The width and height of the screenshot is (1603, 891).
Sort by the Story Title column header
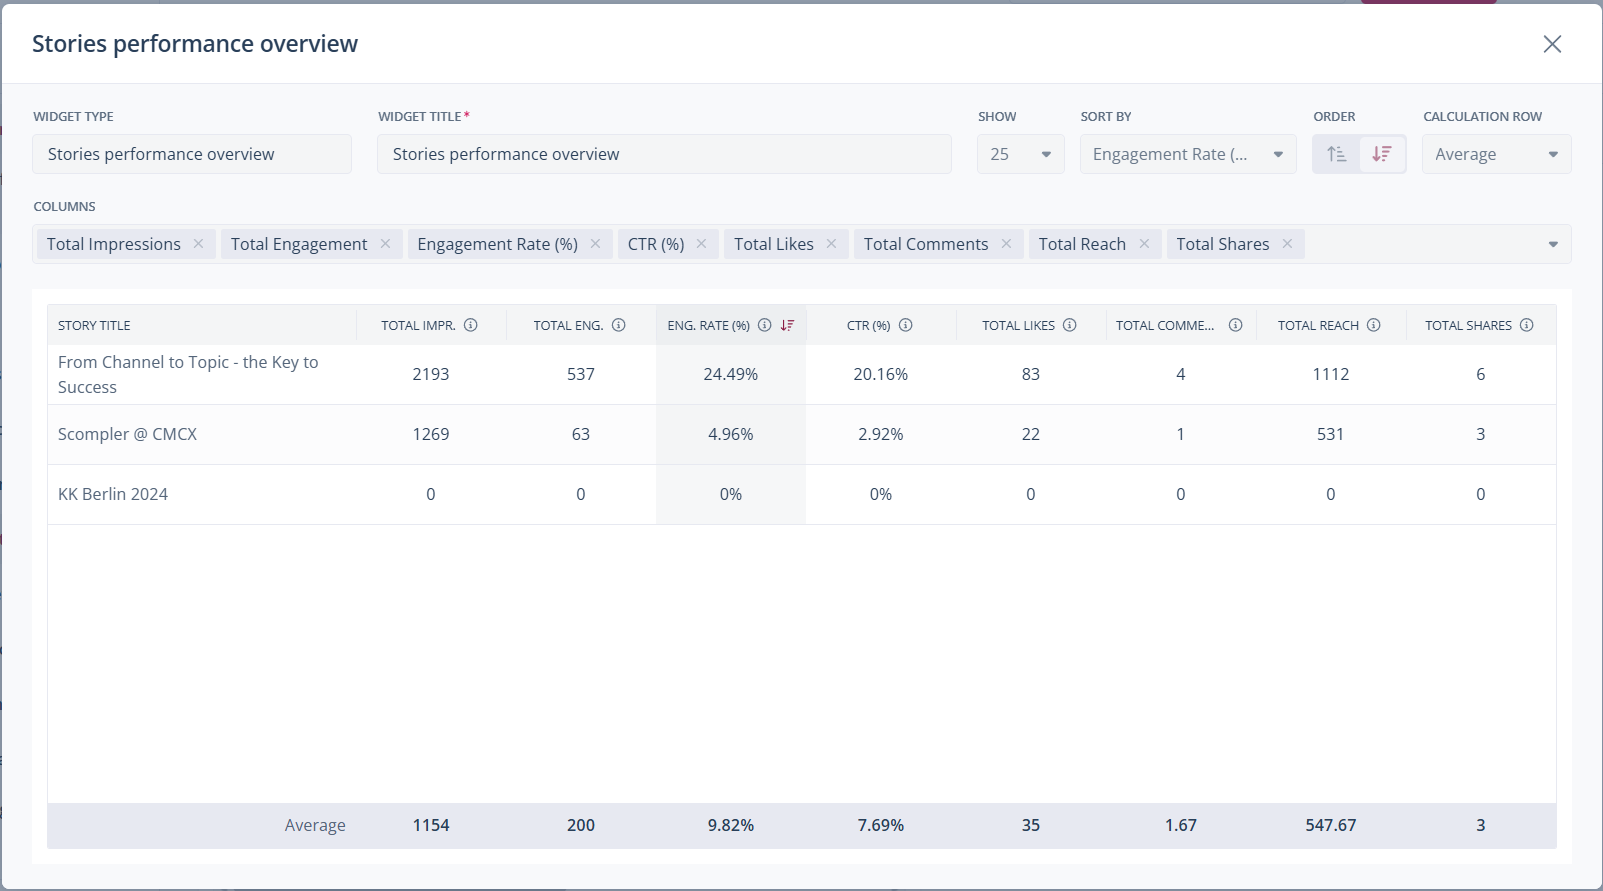(94, 325)
